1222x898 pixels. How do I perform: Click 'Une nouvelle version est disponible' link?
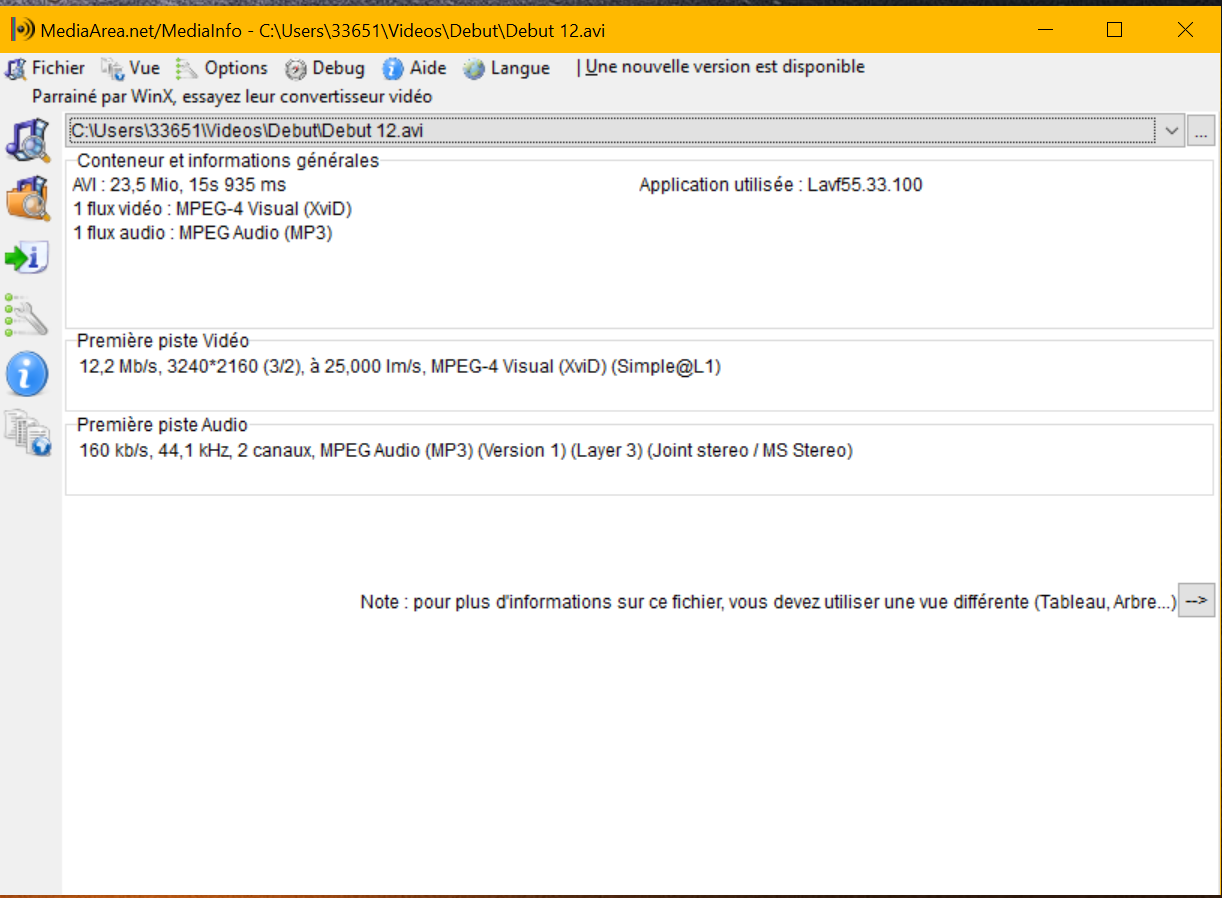click(x=725, y=67)
